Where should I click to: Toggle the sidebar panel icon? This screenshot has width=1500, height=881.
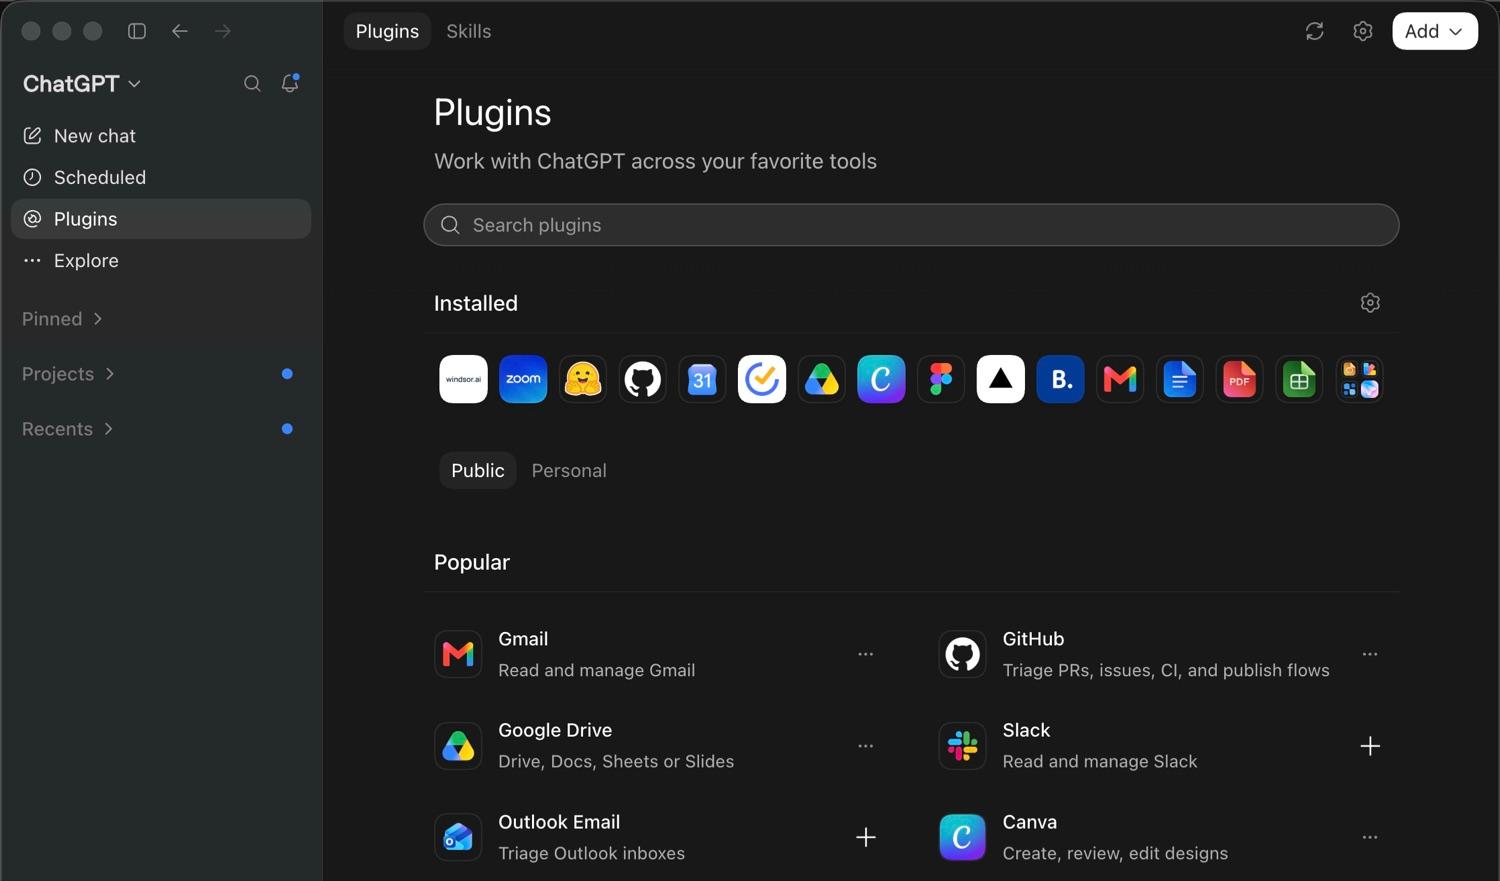point(137,31)
